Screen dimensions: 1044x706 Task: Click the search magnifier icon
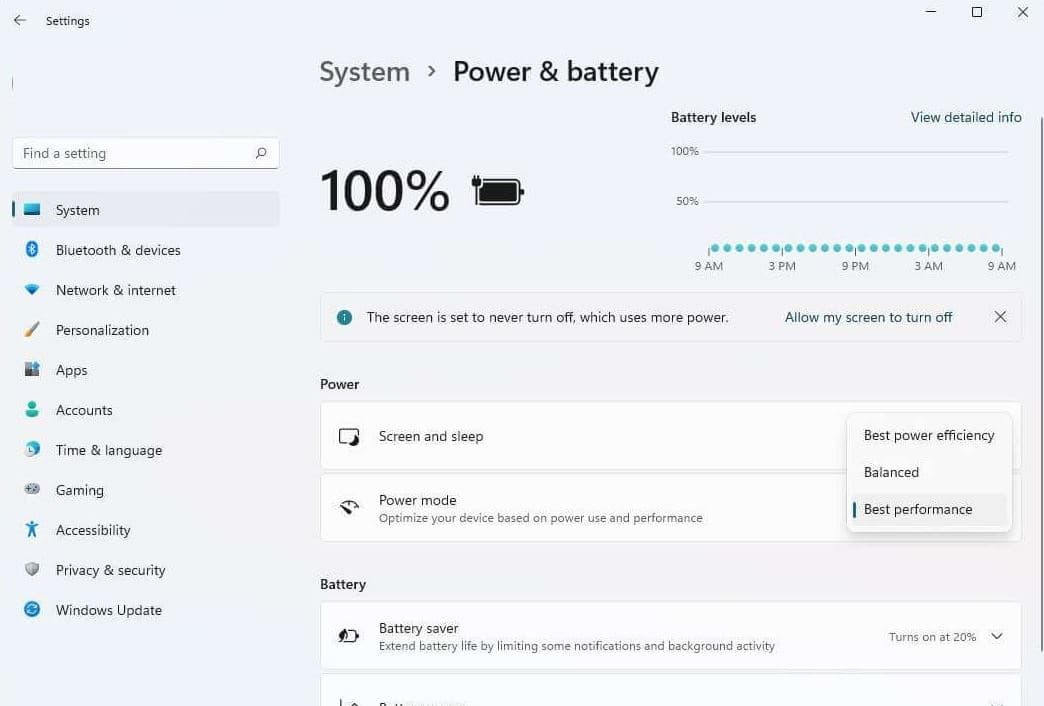tap(261, 153)
